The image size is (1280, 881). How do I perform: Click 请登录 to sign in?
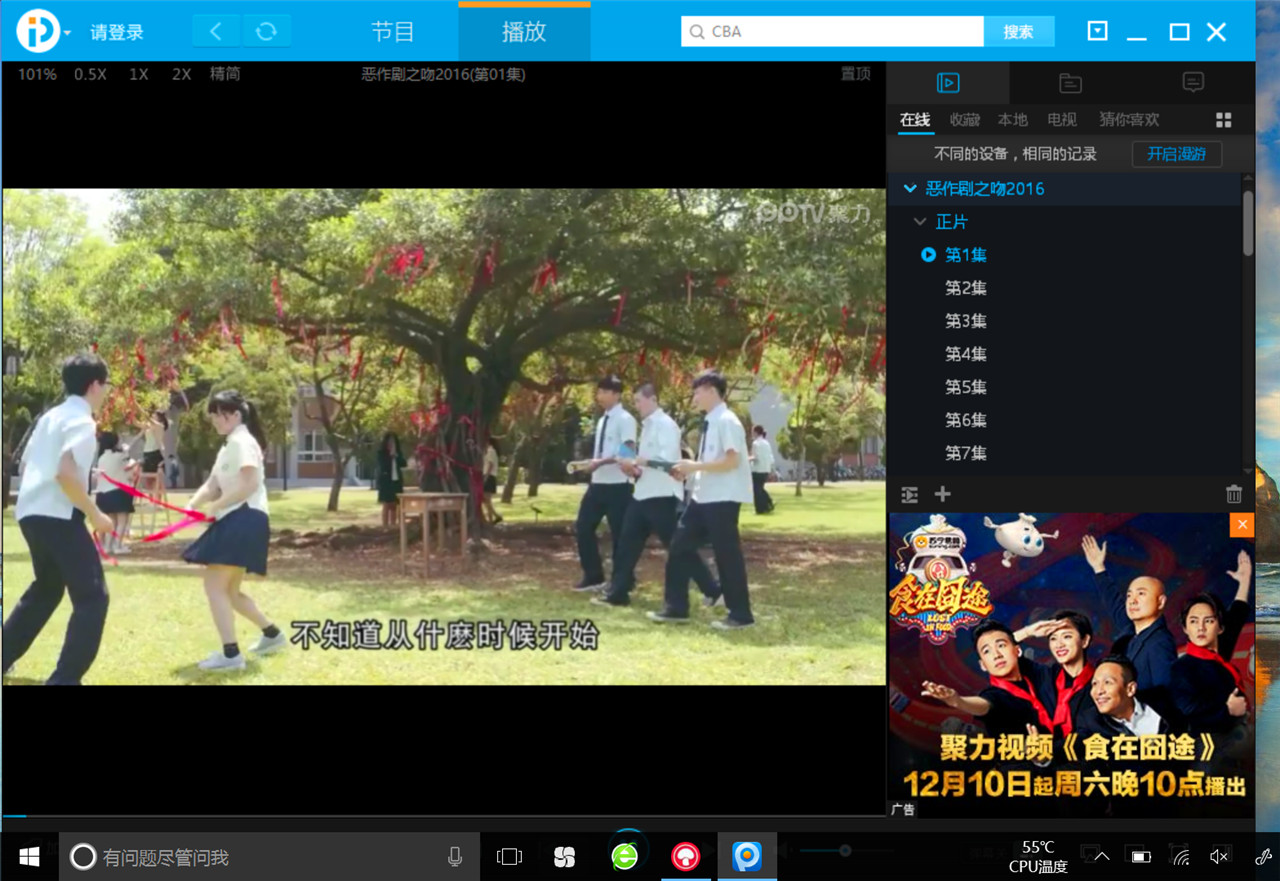click(117, 32)
